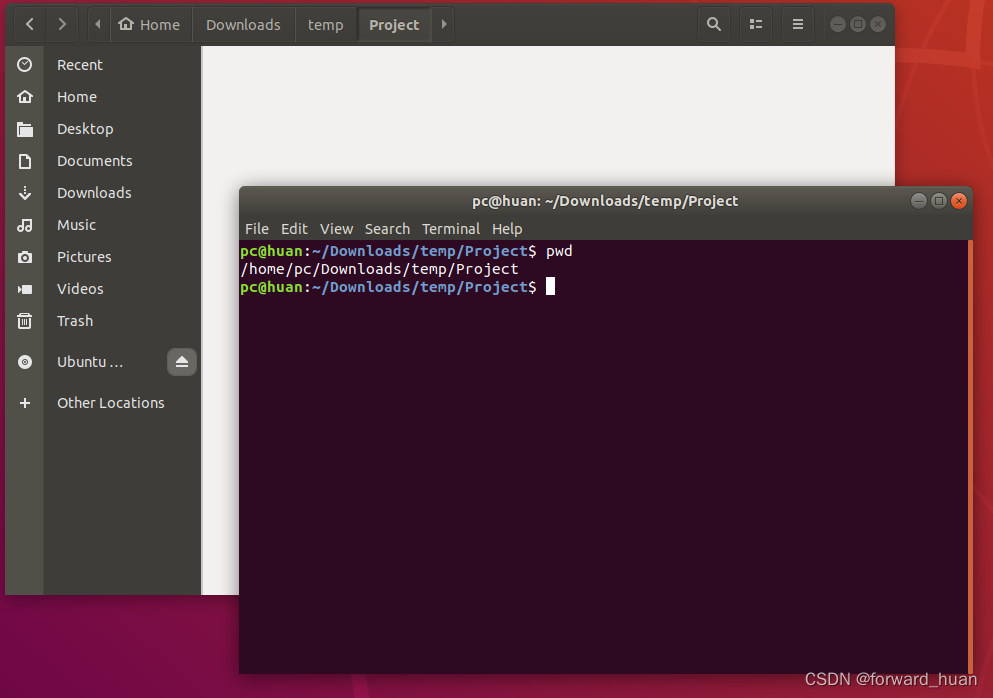Open Other Locations in the sidebar

[110, 403]
